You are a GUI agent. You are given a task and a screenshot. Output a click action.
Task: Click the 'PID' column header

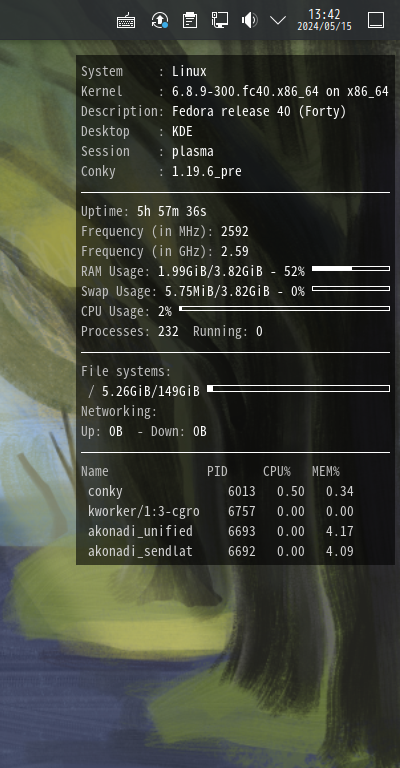click(217, 472)
